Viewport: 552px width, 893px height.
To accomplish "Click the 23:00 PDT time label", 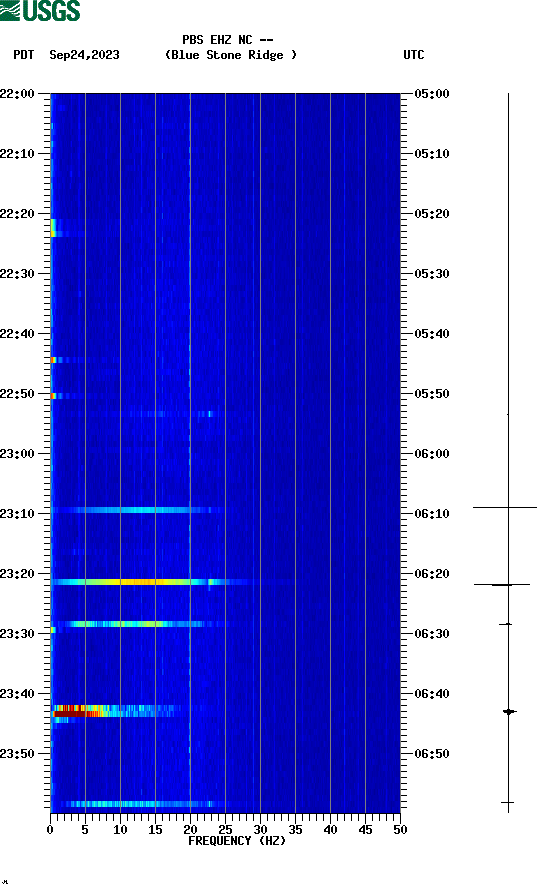I will pyautogui.click(x=17, y=454).
